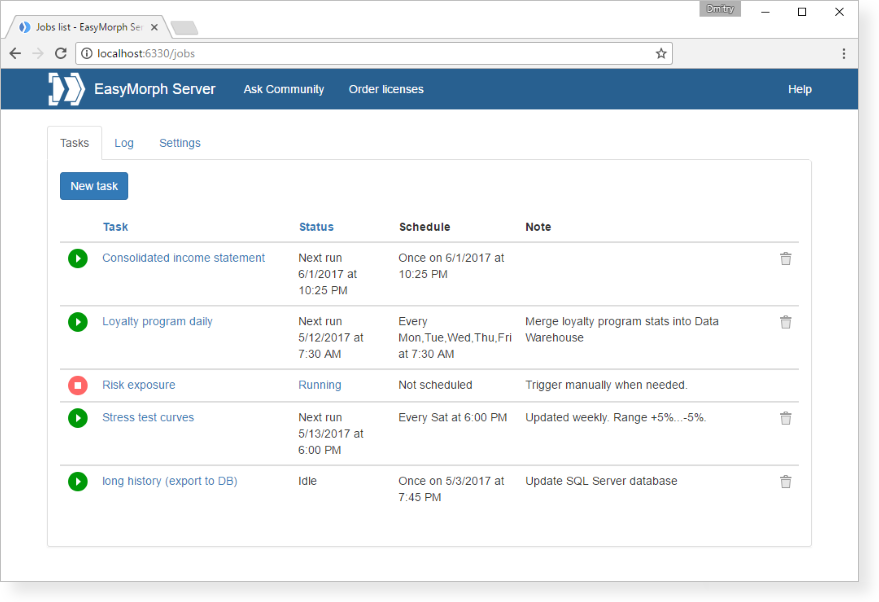Click 'Once on 6/1/2017 at 10:25 PM' schedule

tap(451, 266)
